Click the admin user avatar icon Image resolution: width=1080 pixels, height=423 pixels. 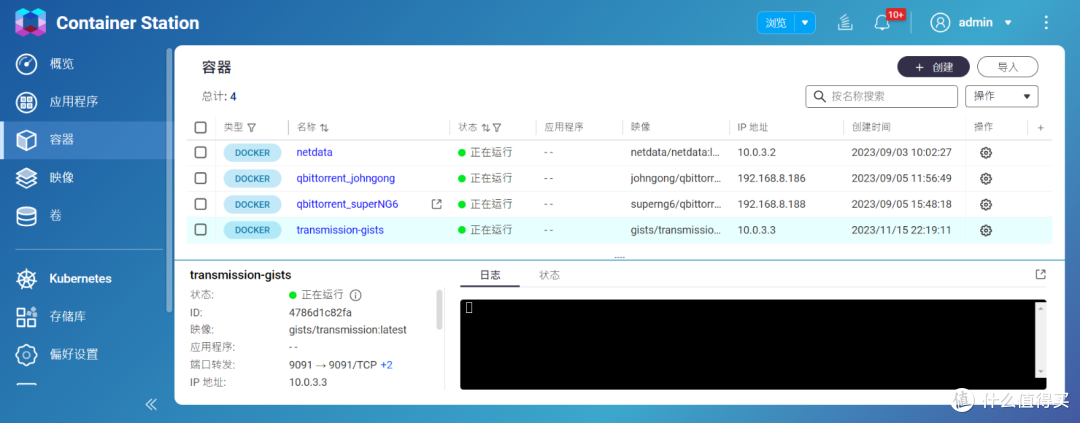[x=939, y=23]
